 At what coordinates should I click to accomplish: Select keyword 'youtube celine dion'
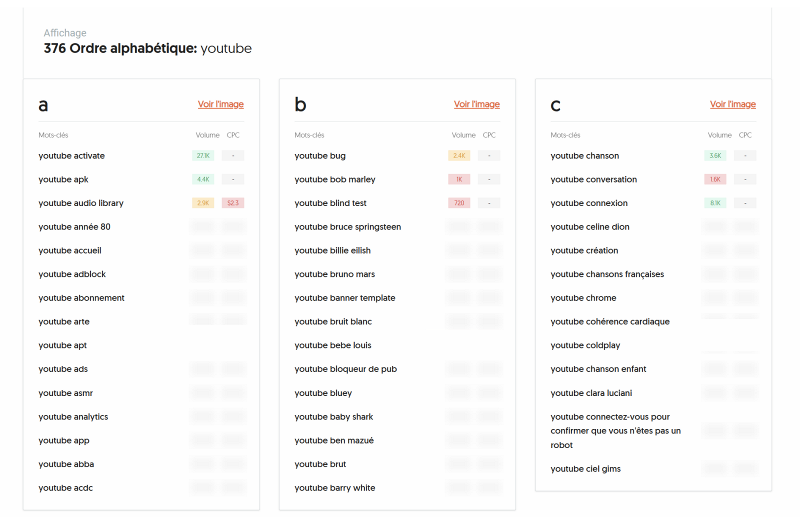pos(590,227)
